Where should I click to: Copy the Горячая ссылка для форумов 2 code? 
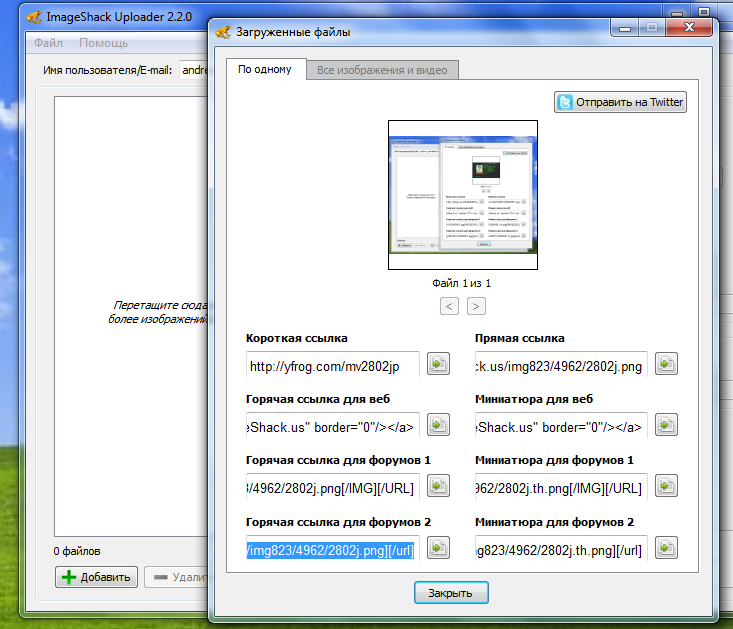[x=438, y=548]
